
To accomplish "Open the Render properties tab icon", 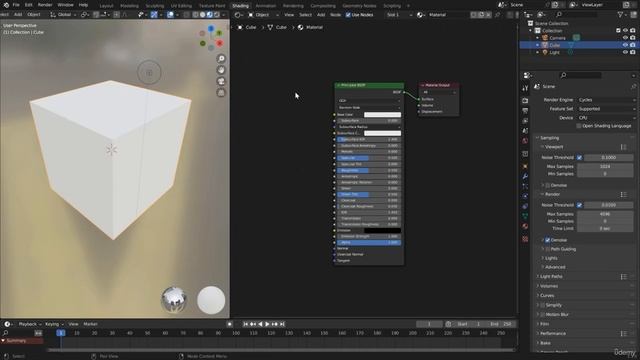I will (525, 100).
